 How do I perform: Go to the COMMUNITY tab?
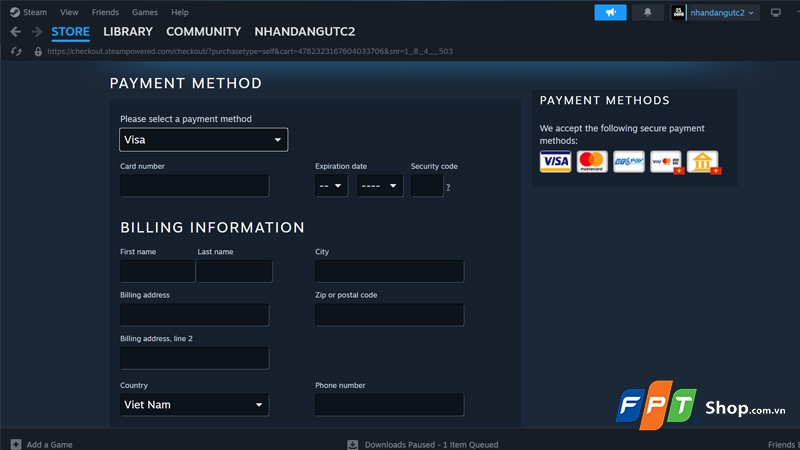204,32
